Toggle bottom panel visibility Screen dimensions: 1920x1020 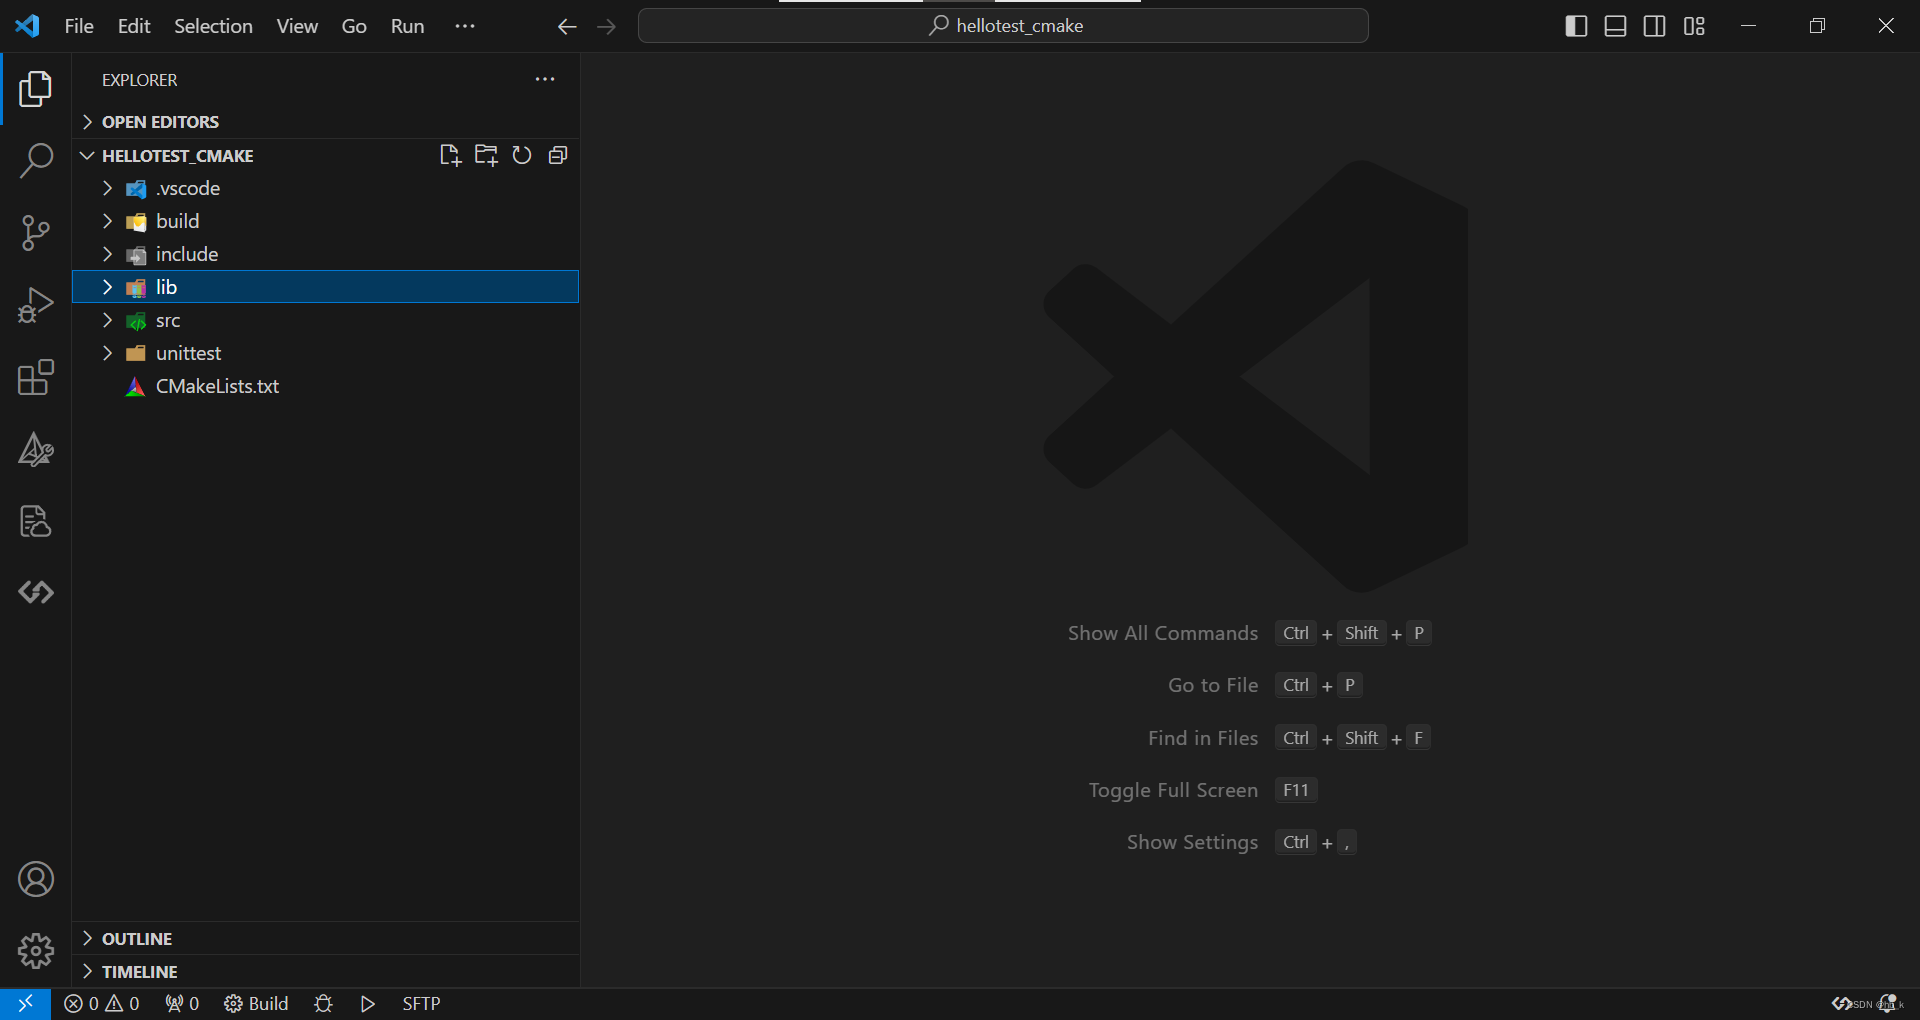tap(1615, 26)
